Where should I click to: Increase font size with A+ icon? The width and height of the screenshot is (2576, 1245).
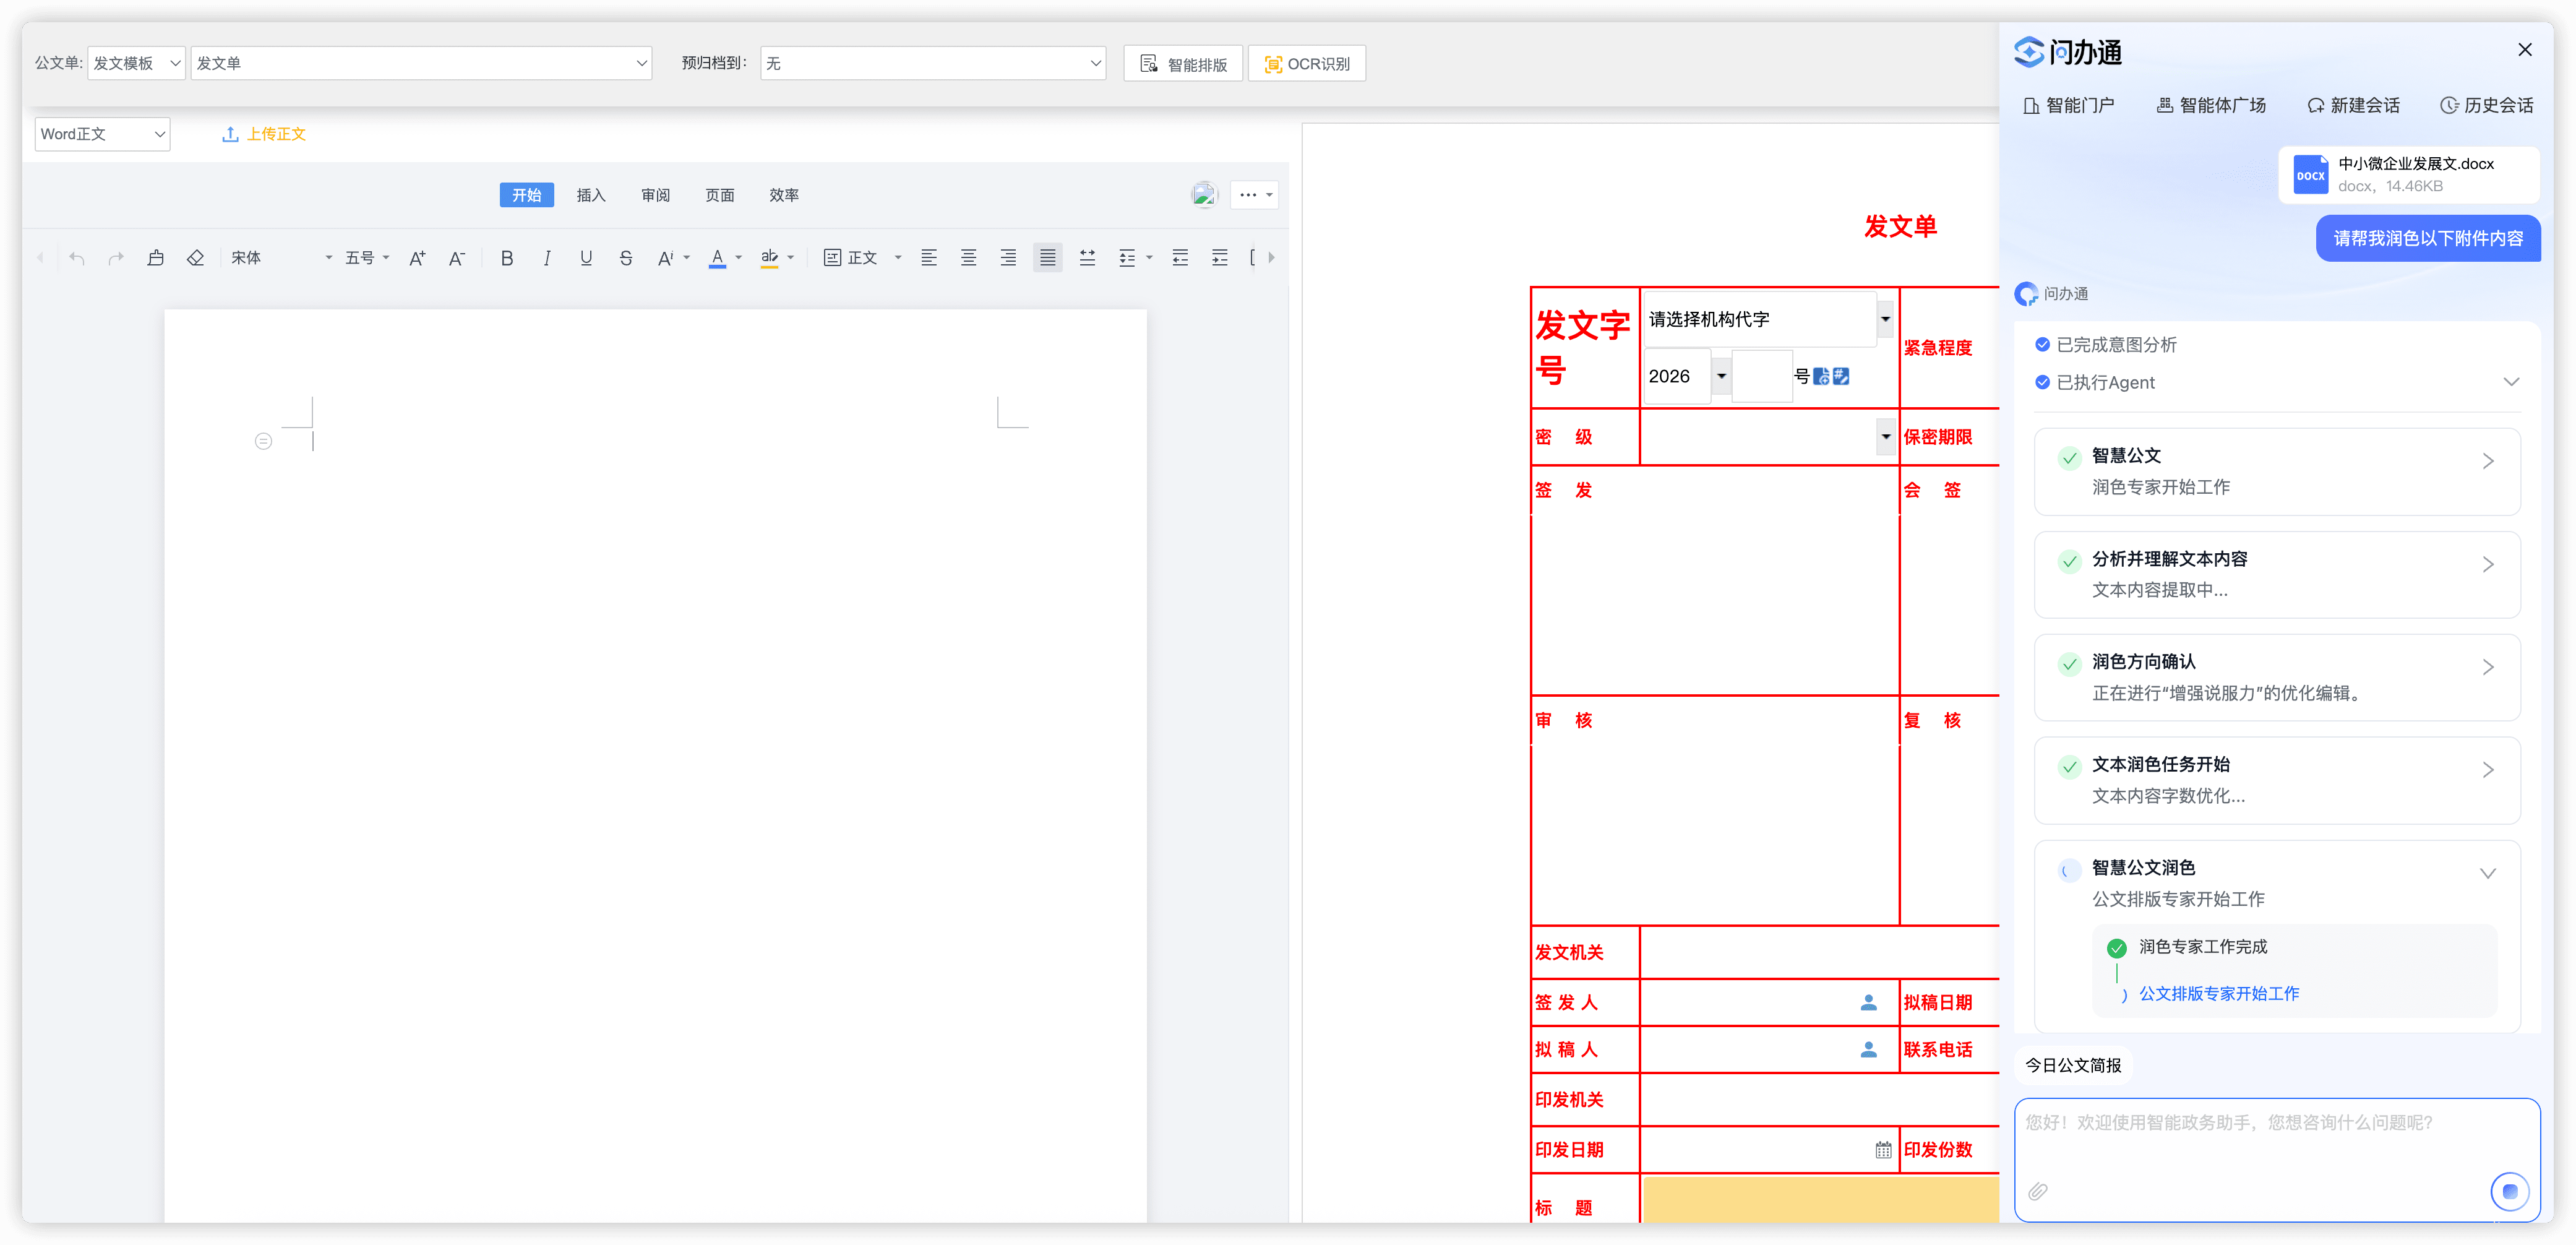(x=418, y=258)
